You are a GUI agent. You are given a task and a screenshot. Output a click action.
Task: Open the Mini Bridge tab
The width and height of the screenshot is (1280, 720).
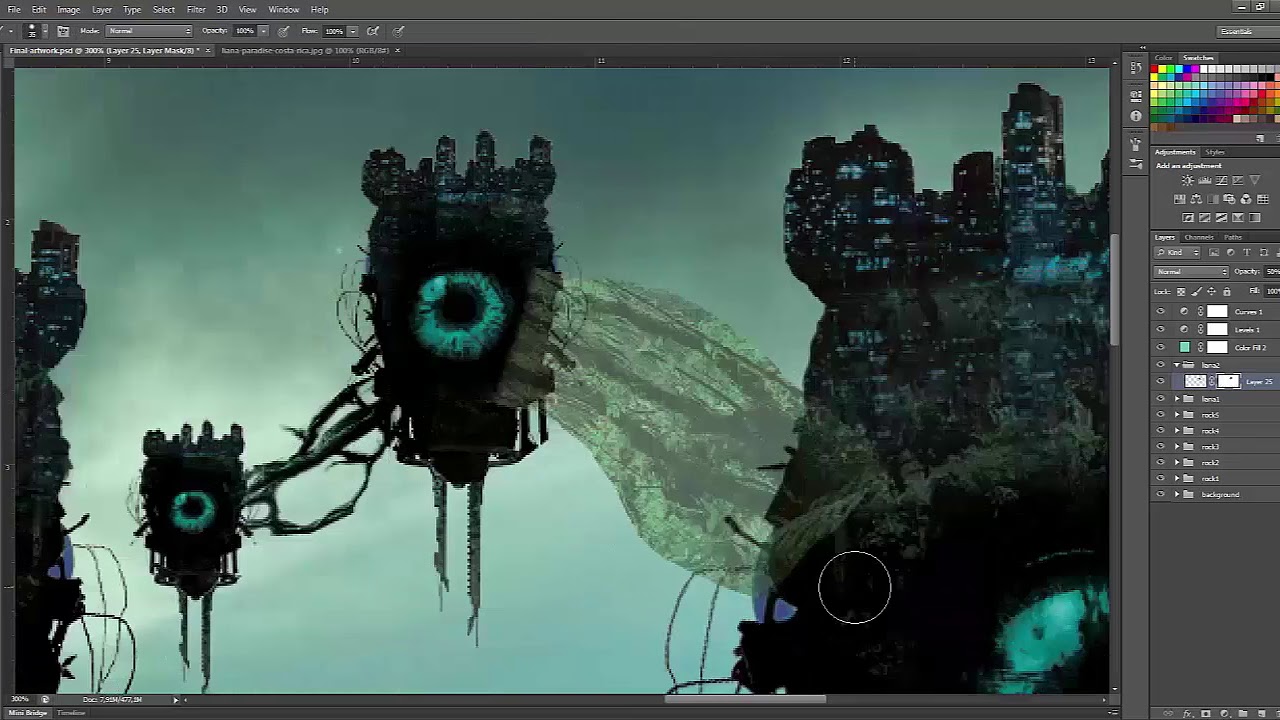pos(28,713)
